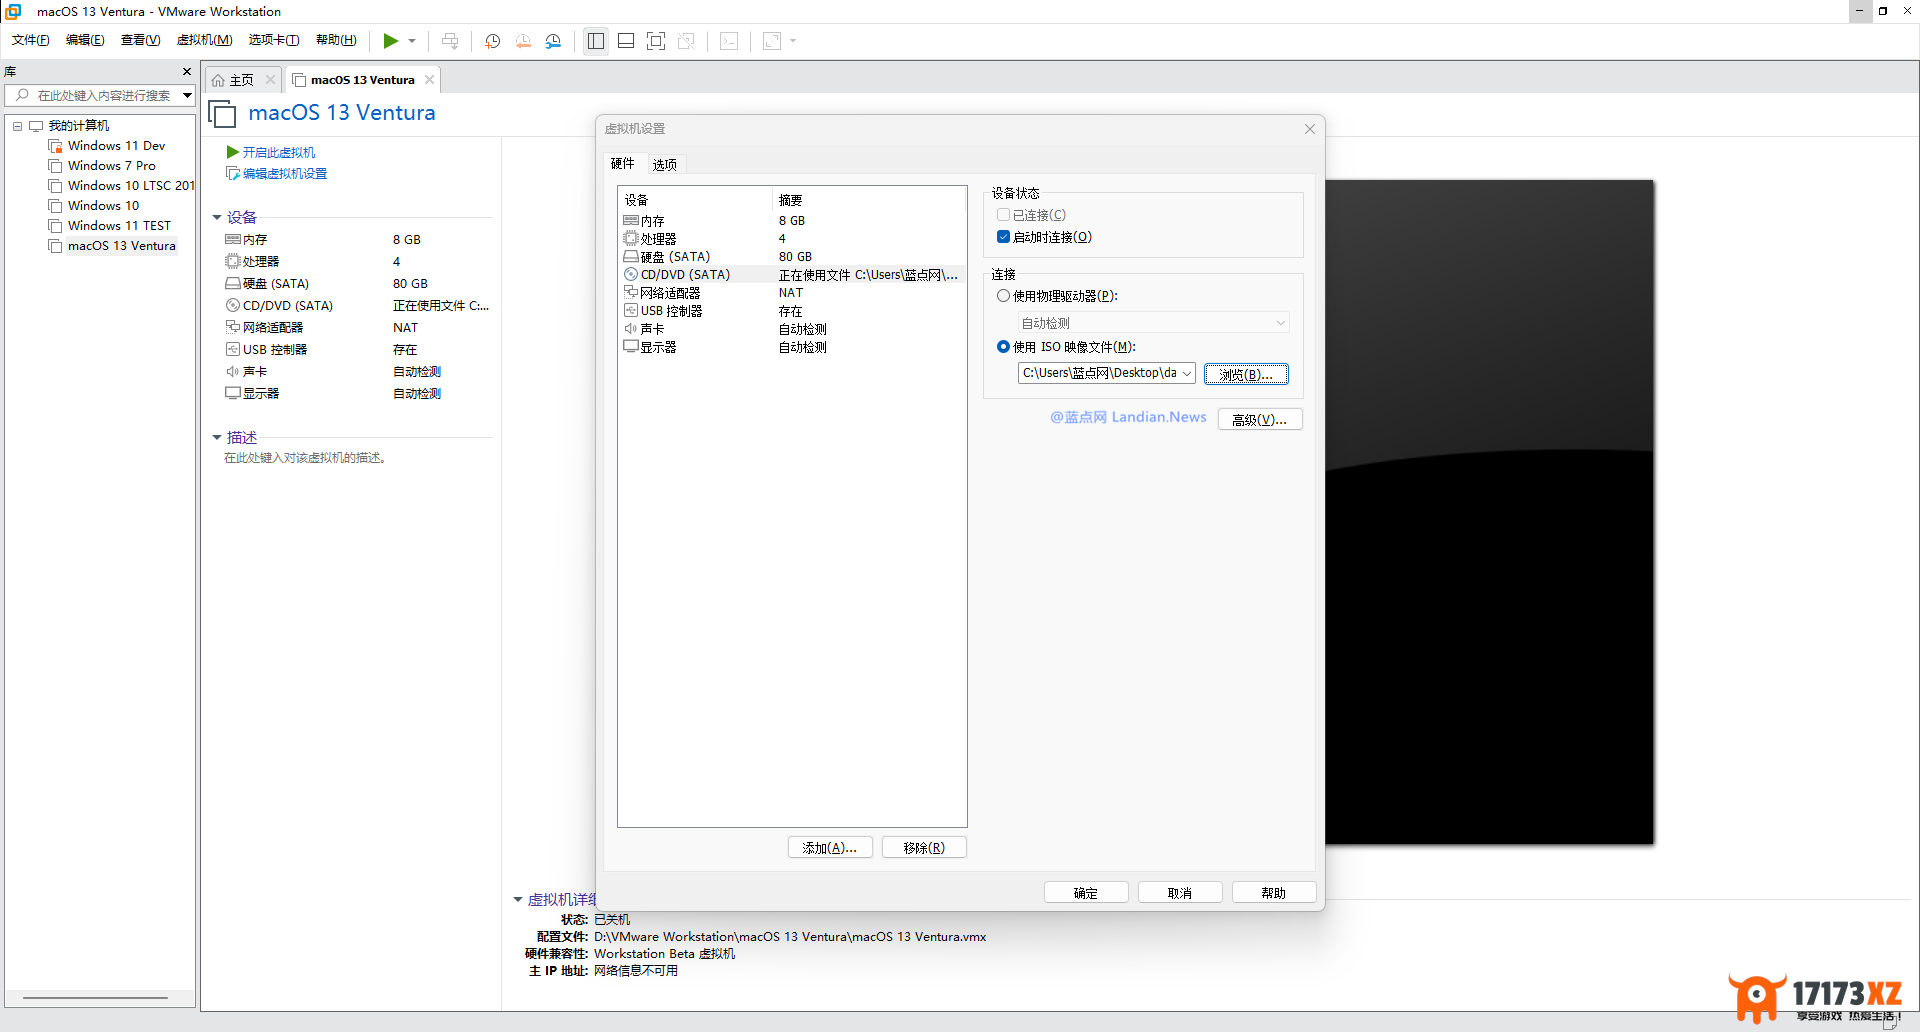Open the 选项卡 menu

[274, 40]
